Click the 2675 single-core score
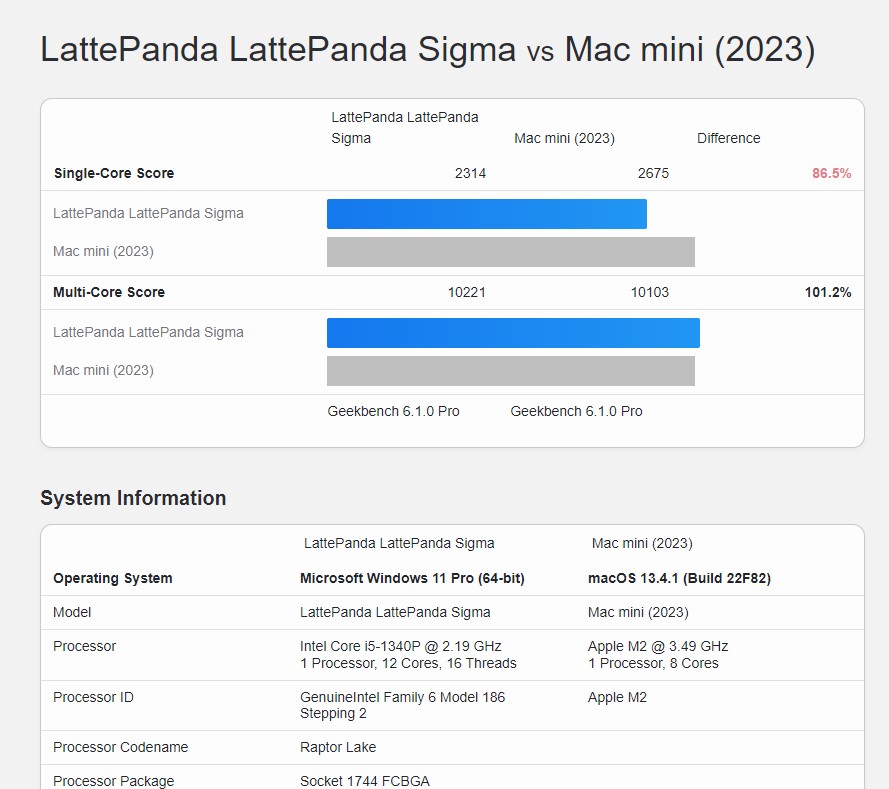This screenshot has height=789, width=889. tap(653, 173)
